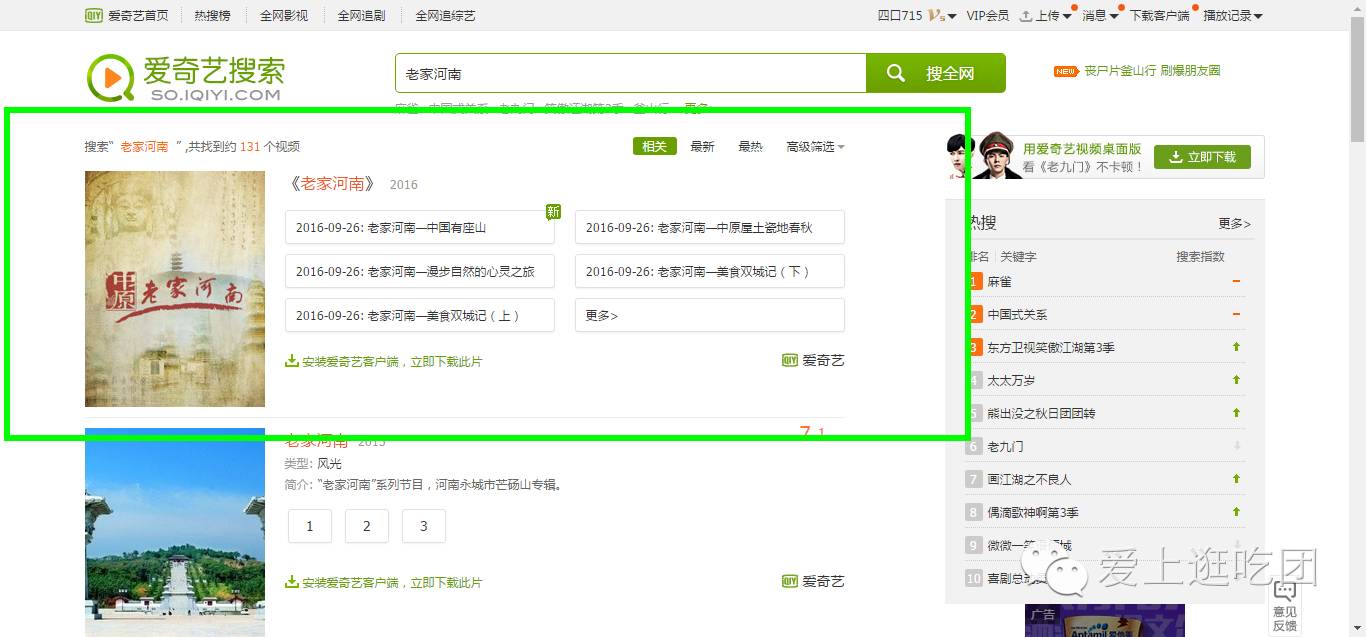Click the advertisement banner below hot search
1366x637 pixels.
coord(1105,620)
